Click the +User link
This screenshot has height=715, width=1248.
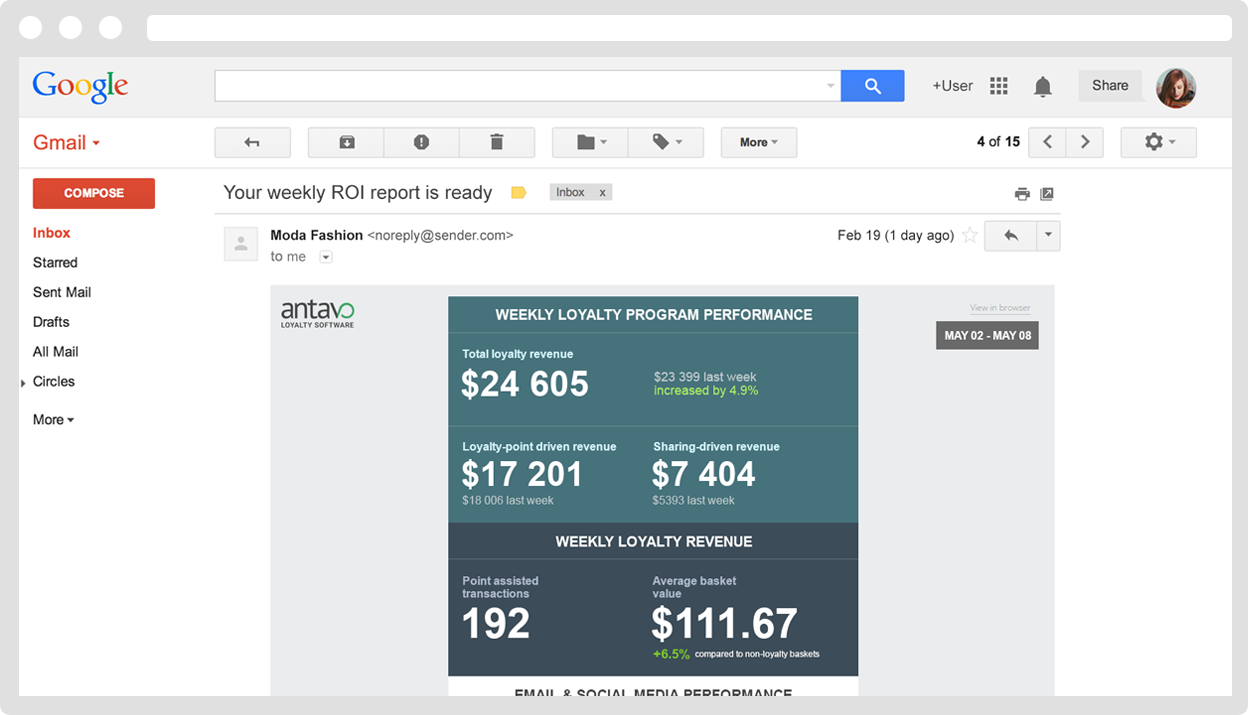point(952,86)
